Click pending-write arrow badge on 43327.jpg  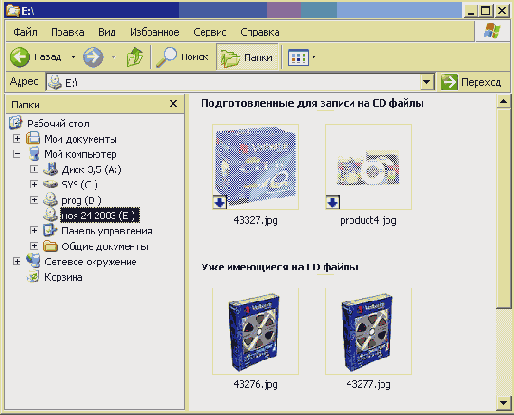click(x=220, y=202)
